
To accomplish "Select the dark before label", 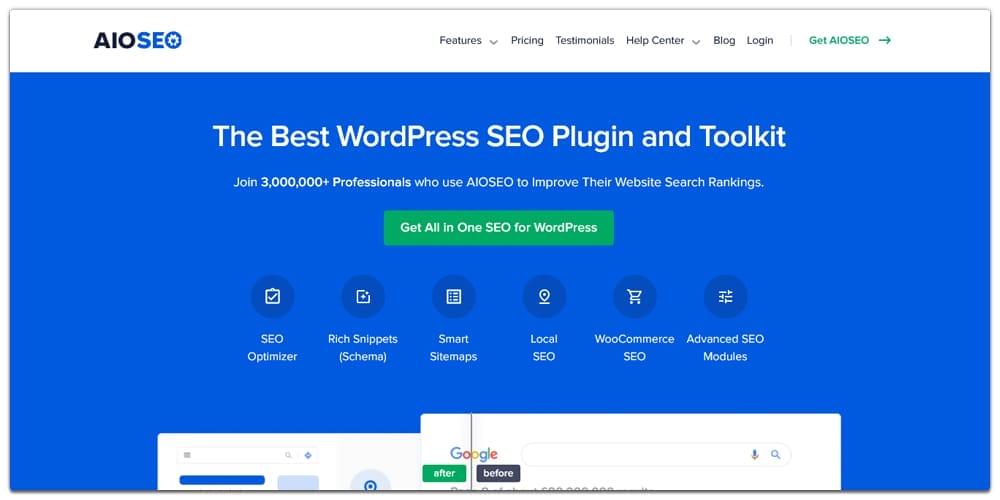I will (x=498, y=473).
